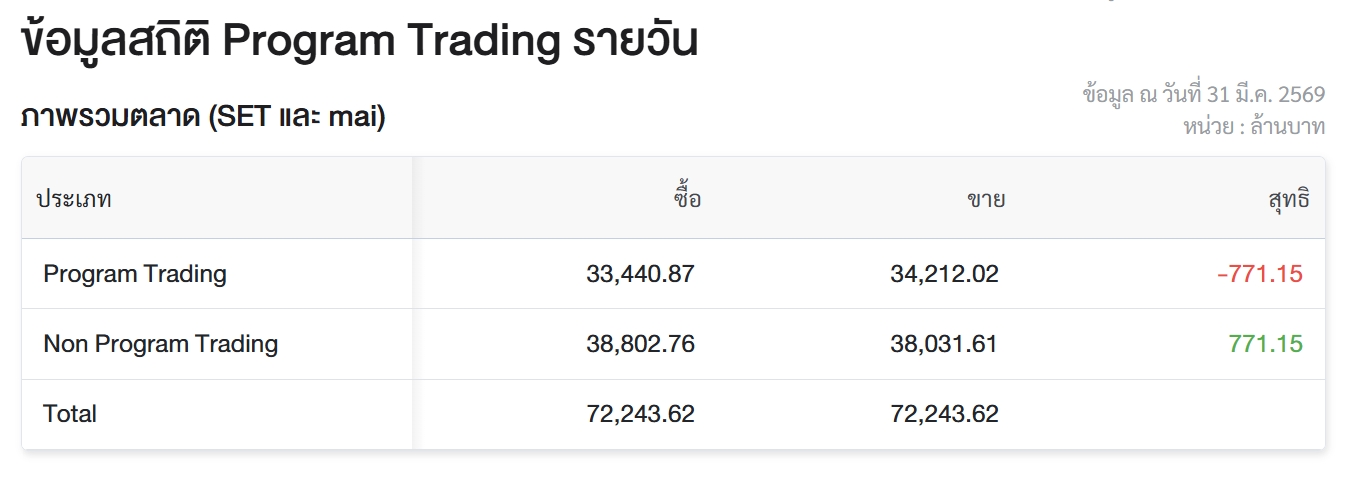Click Program Trading sell value 34,212.02
The height and width of the screenshot is (488, 1350).
pyautogui.click(x=944, y=274)
